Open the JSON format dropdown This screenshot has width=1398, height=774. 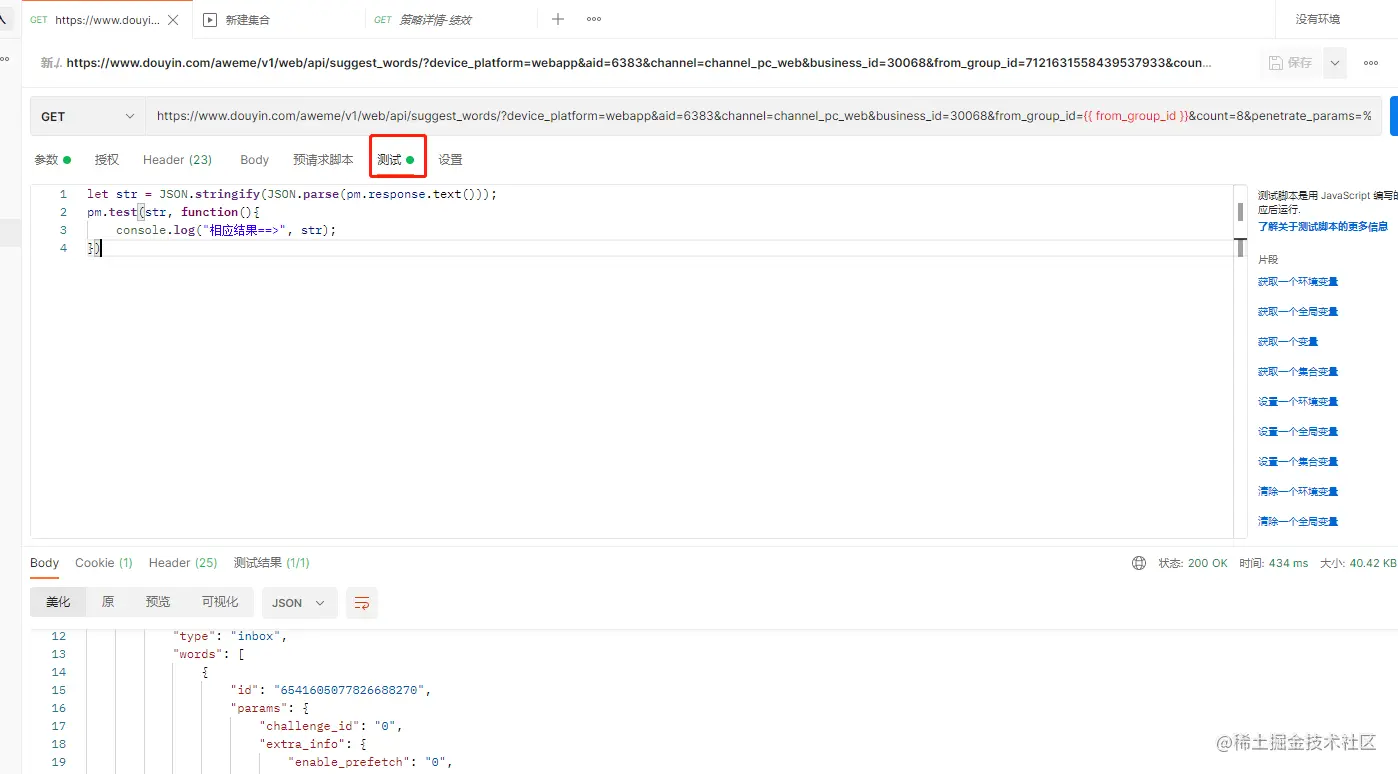[x=300, y=603]
